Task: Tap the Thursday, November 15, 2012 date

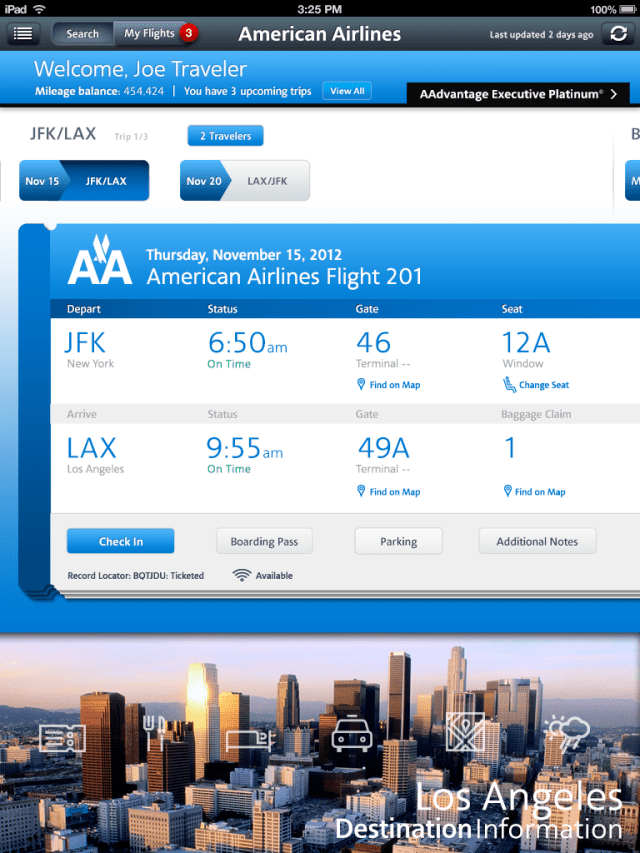Action: 244,255
